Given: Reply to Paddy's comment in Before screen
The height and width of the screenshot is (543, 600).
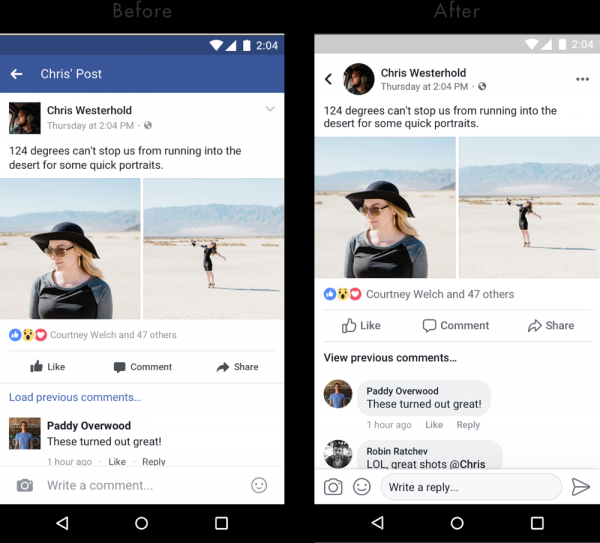Looking at the screenshot, I should pyautogui.click(x=154, y=461).
